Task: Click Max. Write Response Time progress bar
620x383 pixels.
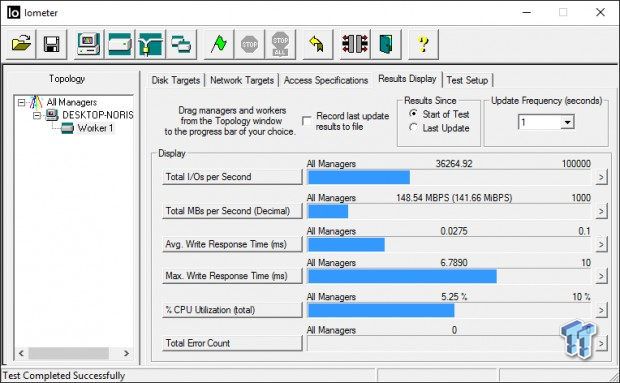Action: (449, 277)
